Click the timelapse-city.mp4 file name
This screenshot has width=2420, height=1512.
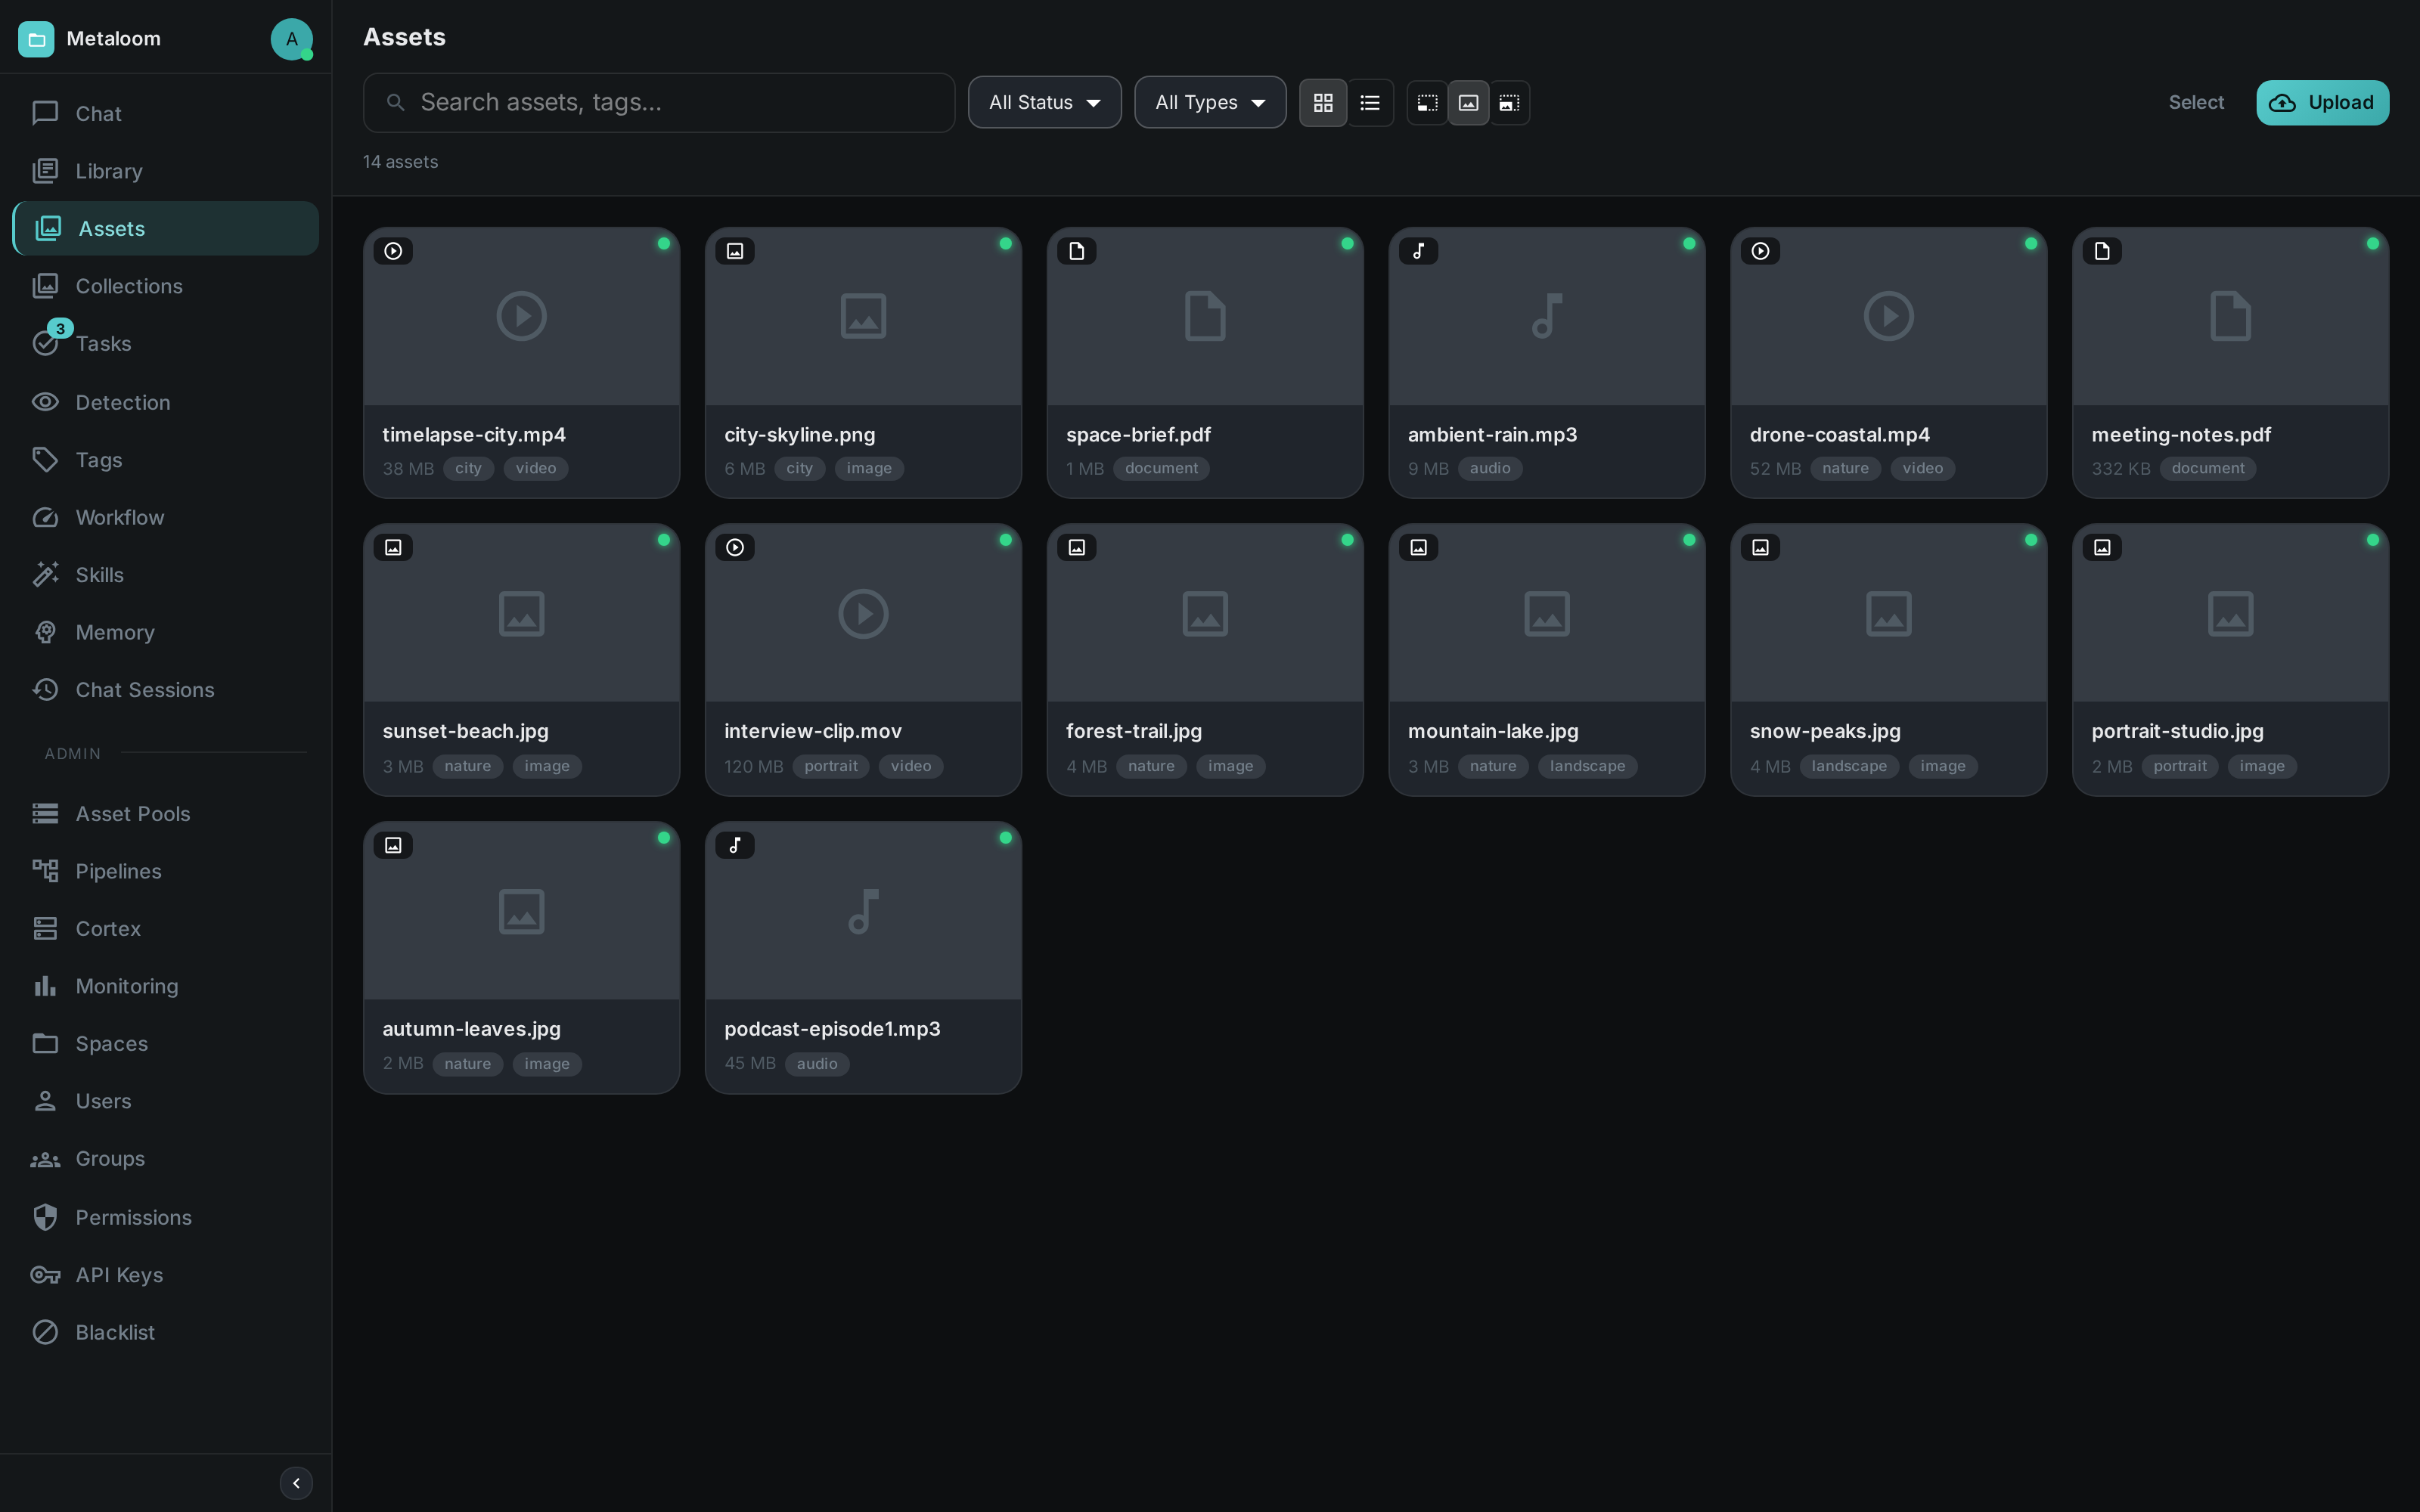474,434
